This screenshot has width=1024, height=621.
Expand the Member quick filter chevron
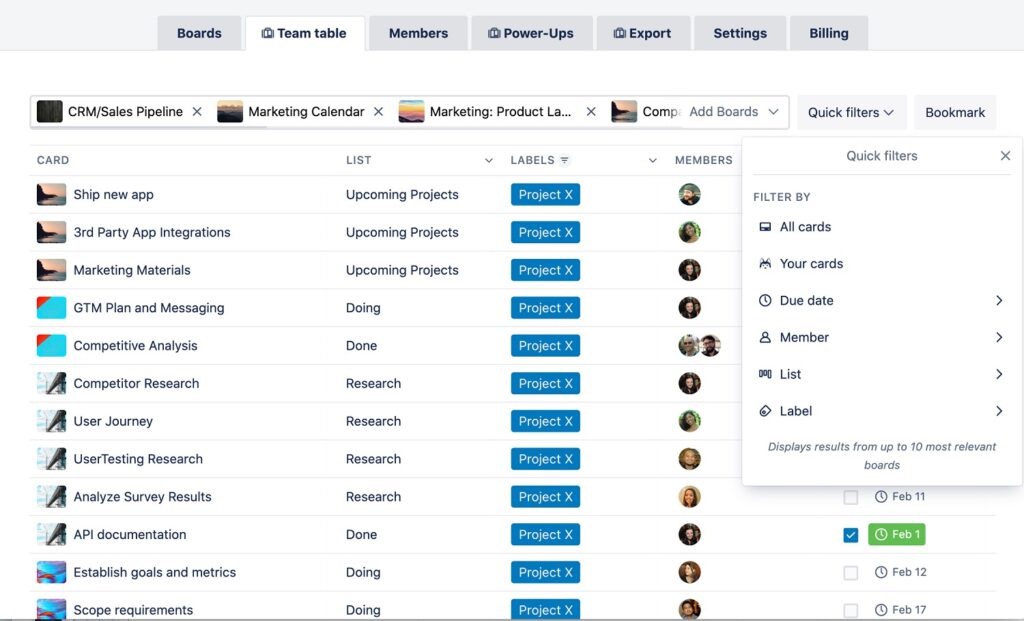coord(998,337)
